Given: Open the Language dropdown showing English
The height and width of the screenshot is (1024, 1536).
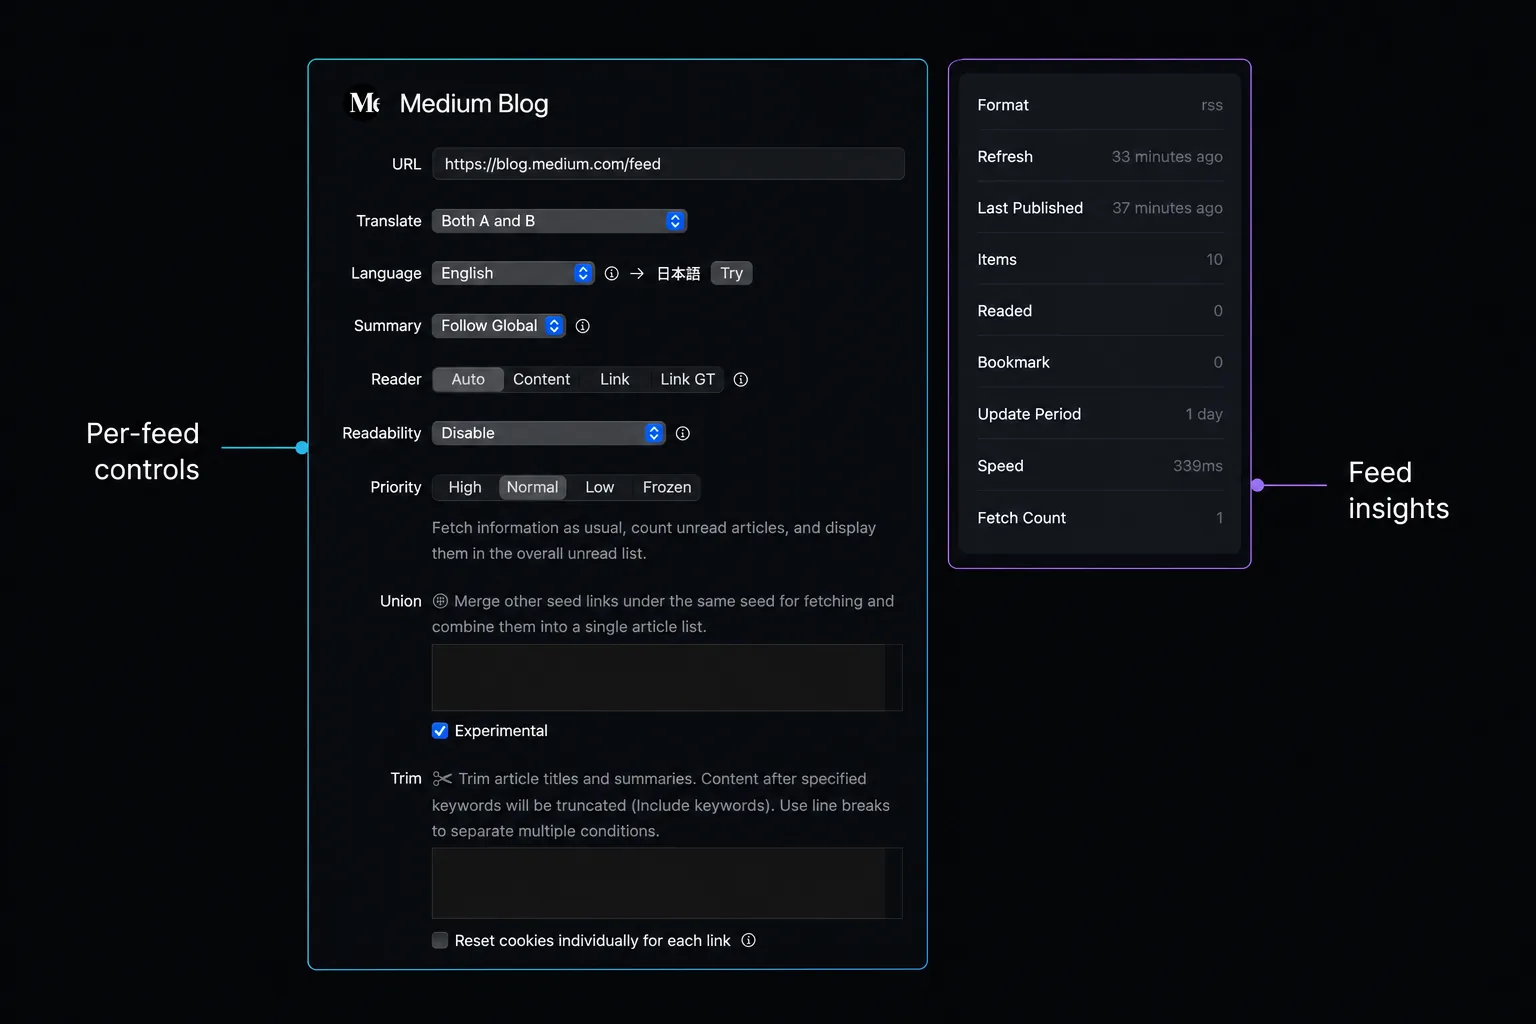Looking at the screenshot, I should (x=513, y=273).
